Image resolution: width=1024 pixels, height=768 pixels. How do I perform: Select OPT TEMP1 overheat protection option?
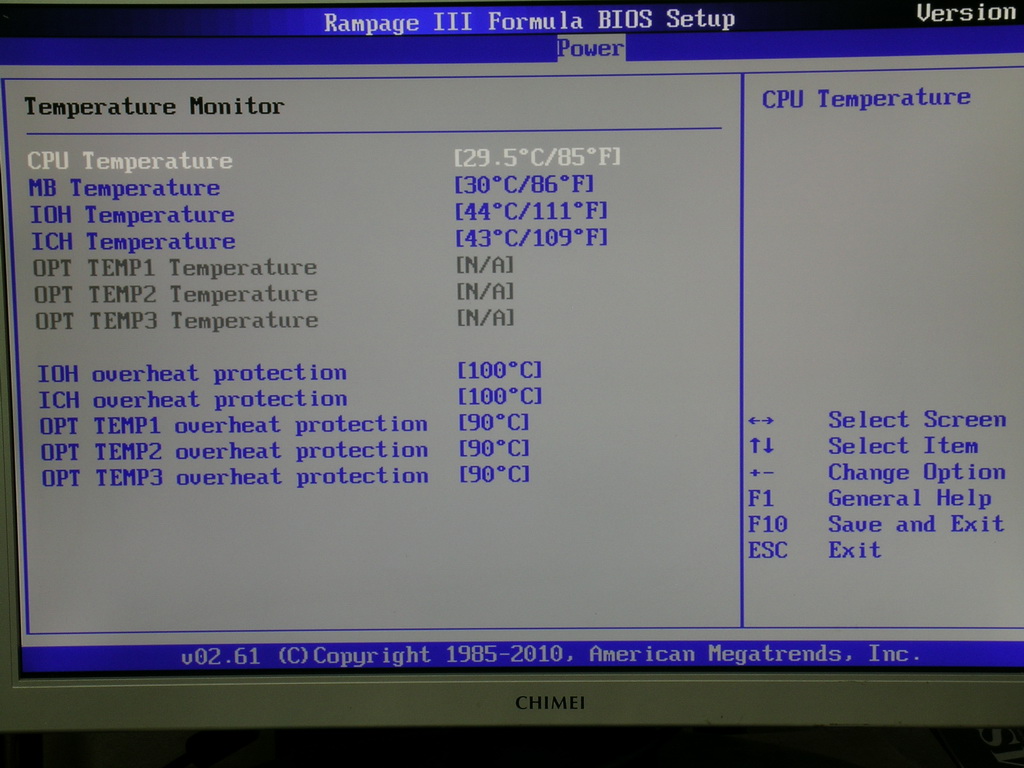(234, 426)
